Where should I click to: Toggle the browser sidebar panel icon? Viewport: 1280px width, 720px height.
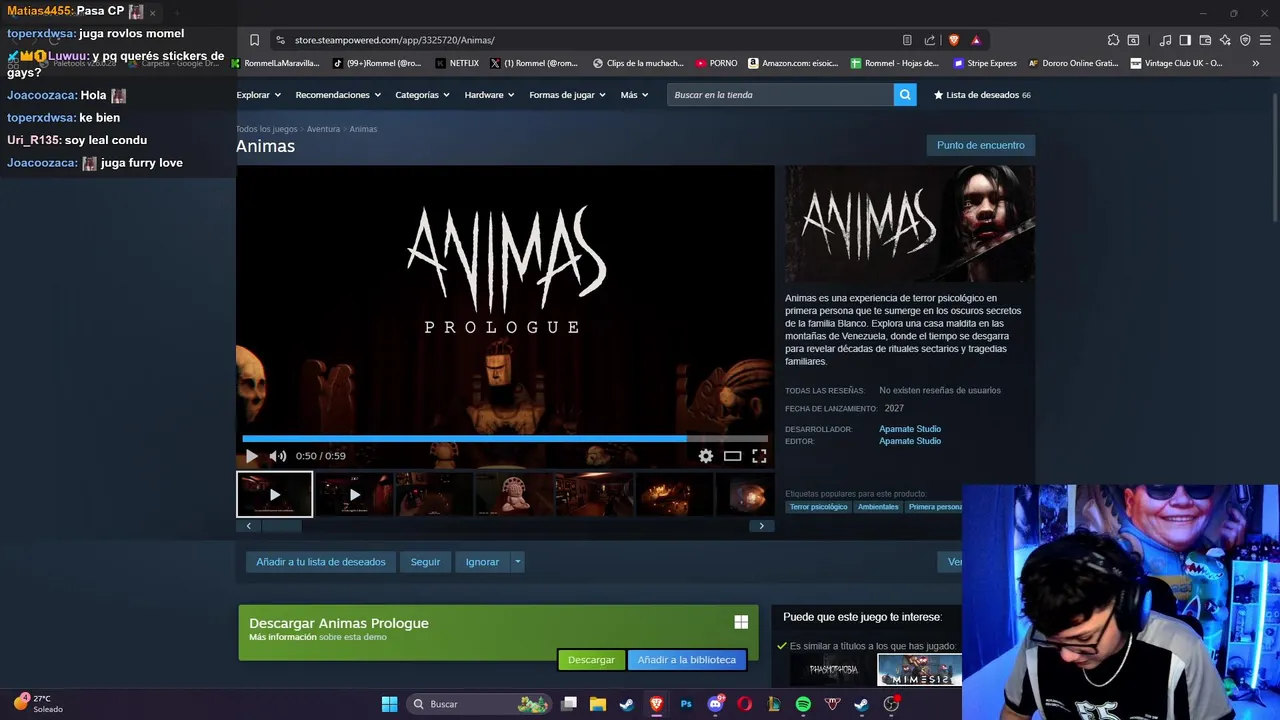(1185, 40)
